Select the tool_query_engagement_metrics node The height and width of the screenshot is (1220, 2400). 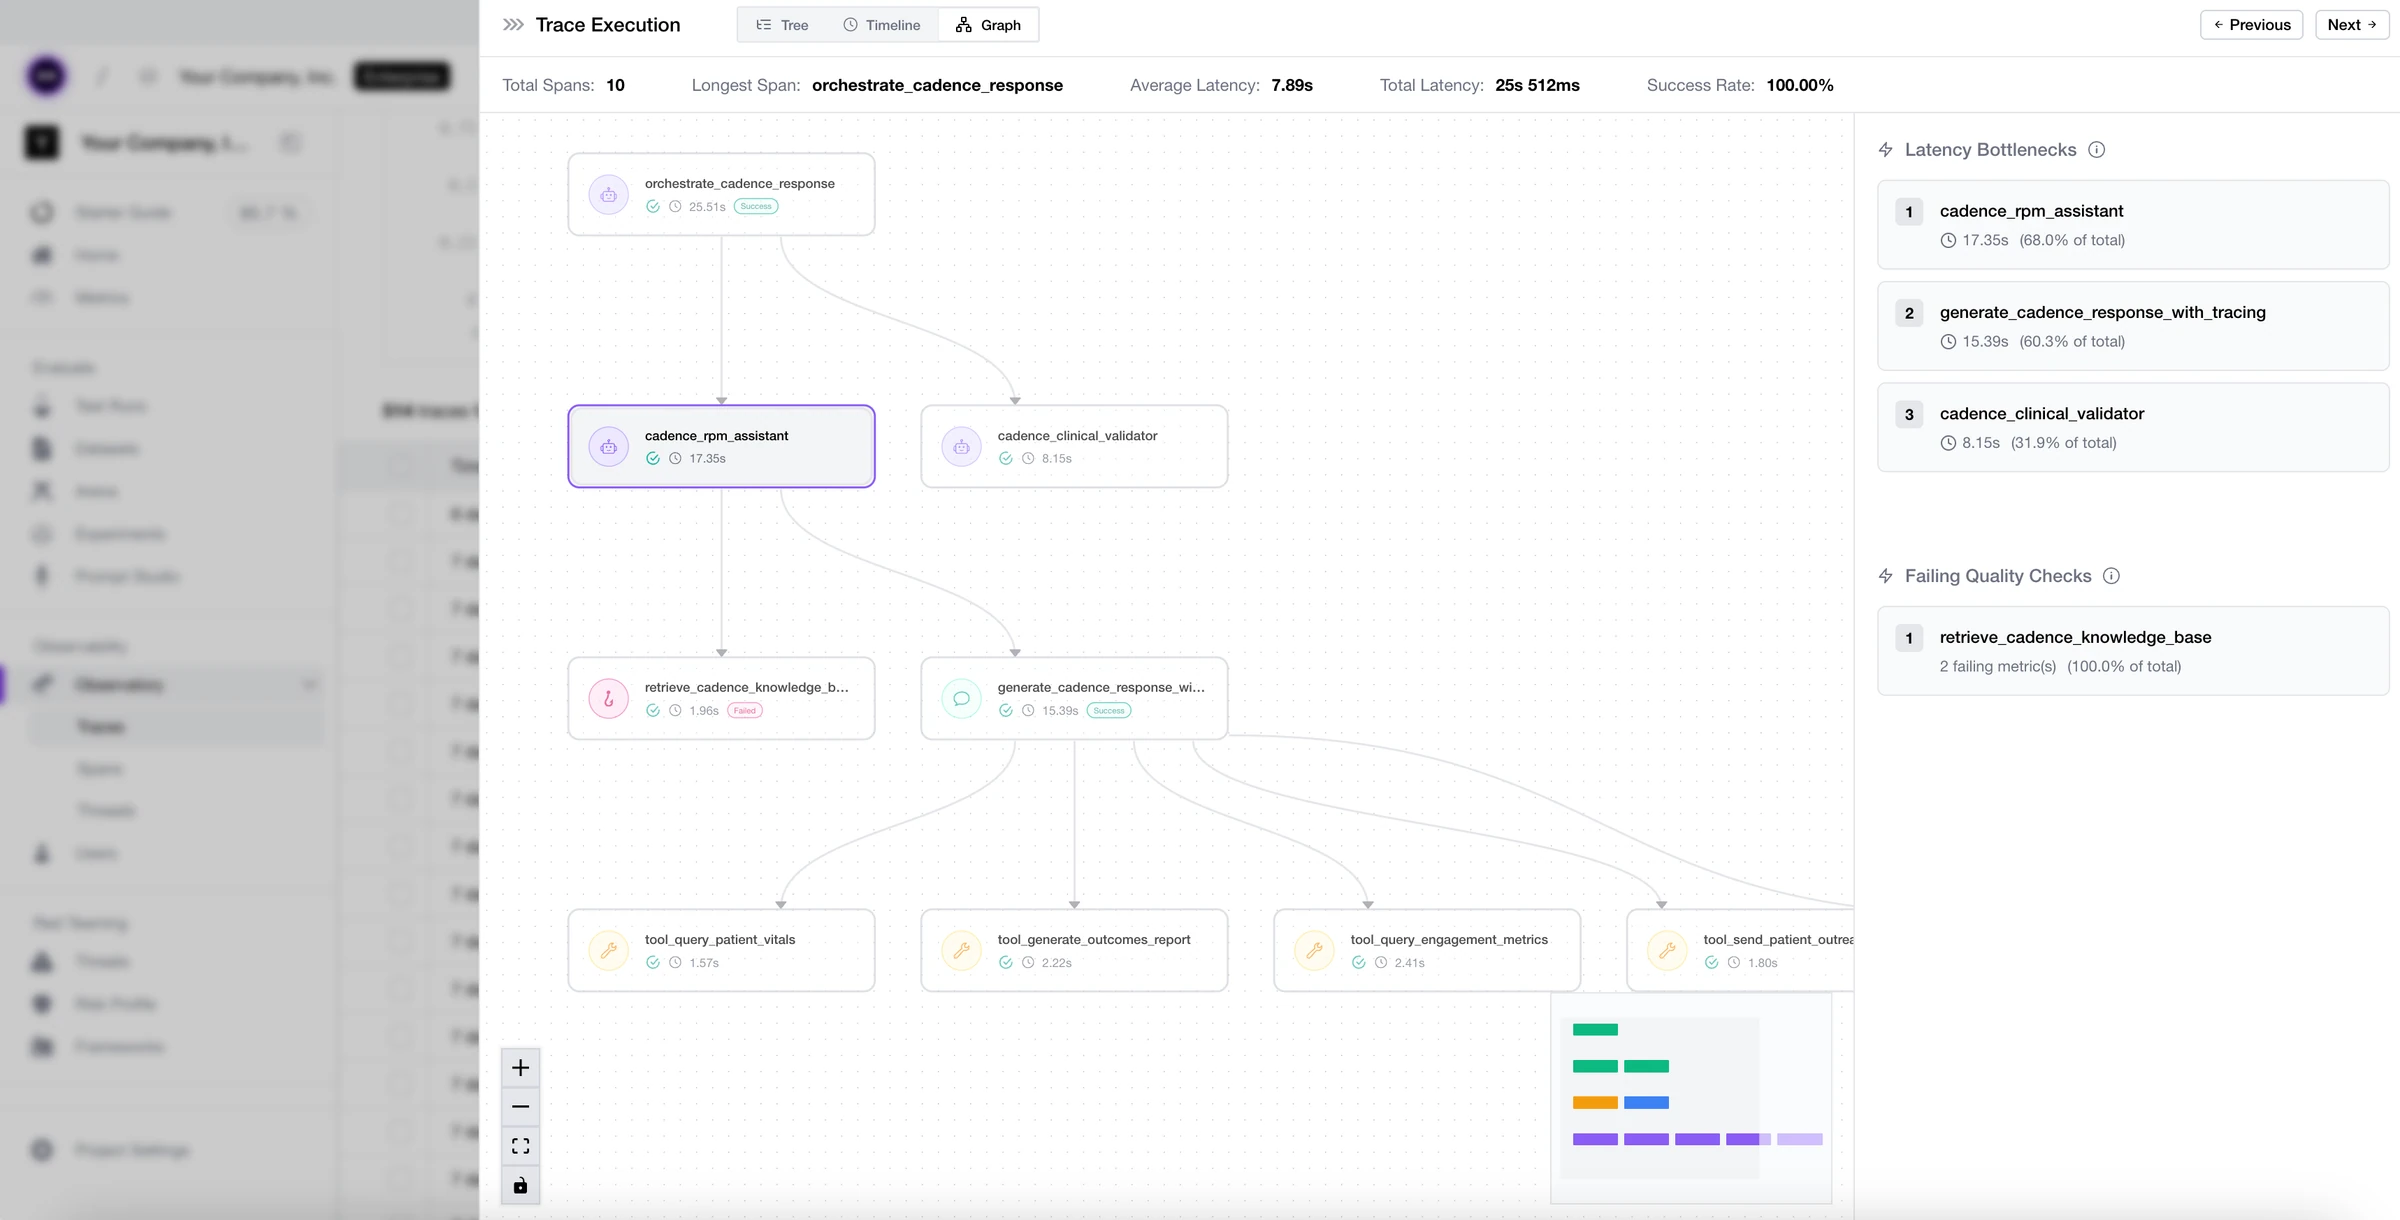pos(1427,950)
